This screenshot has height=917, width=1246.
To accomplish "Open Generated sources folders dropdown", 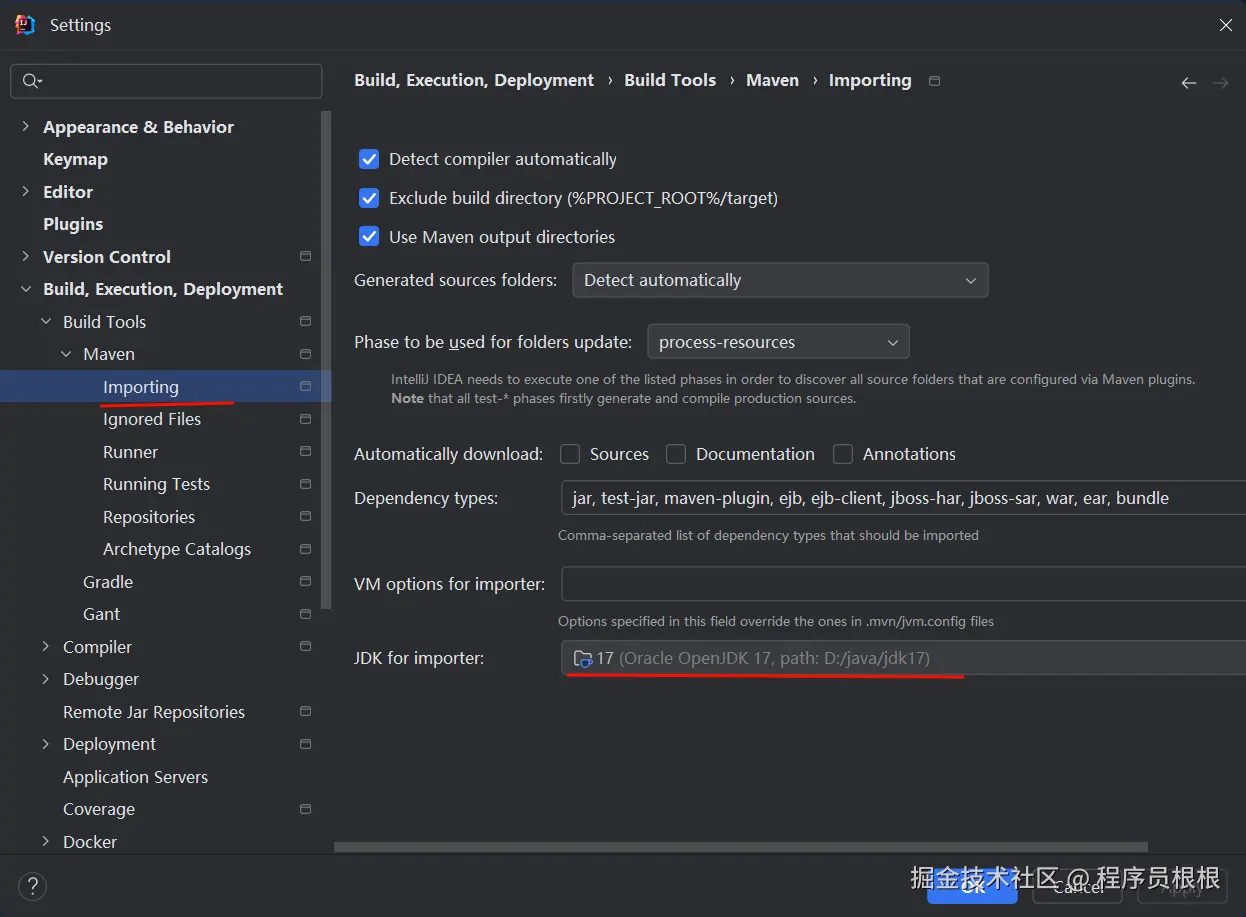I will [x=780, y=280].
